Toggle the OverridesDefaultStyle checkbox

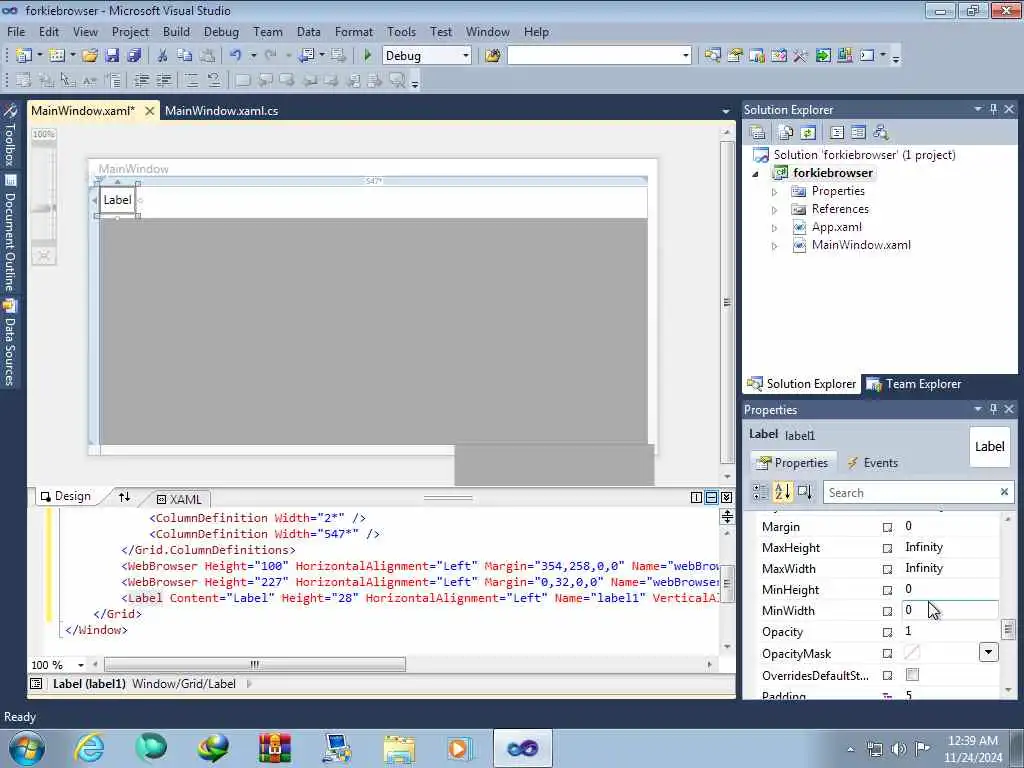(x=912, y=675)
